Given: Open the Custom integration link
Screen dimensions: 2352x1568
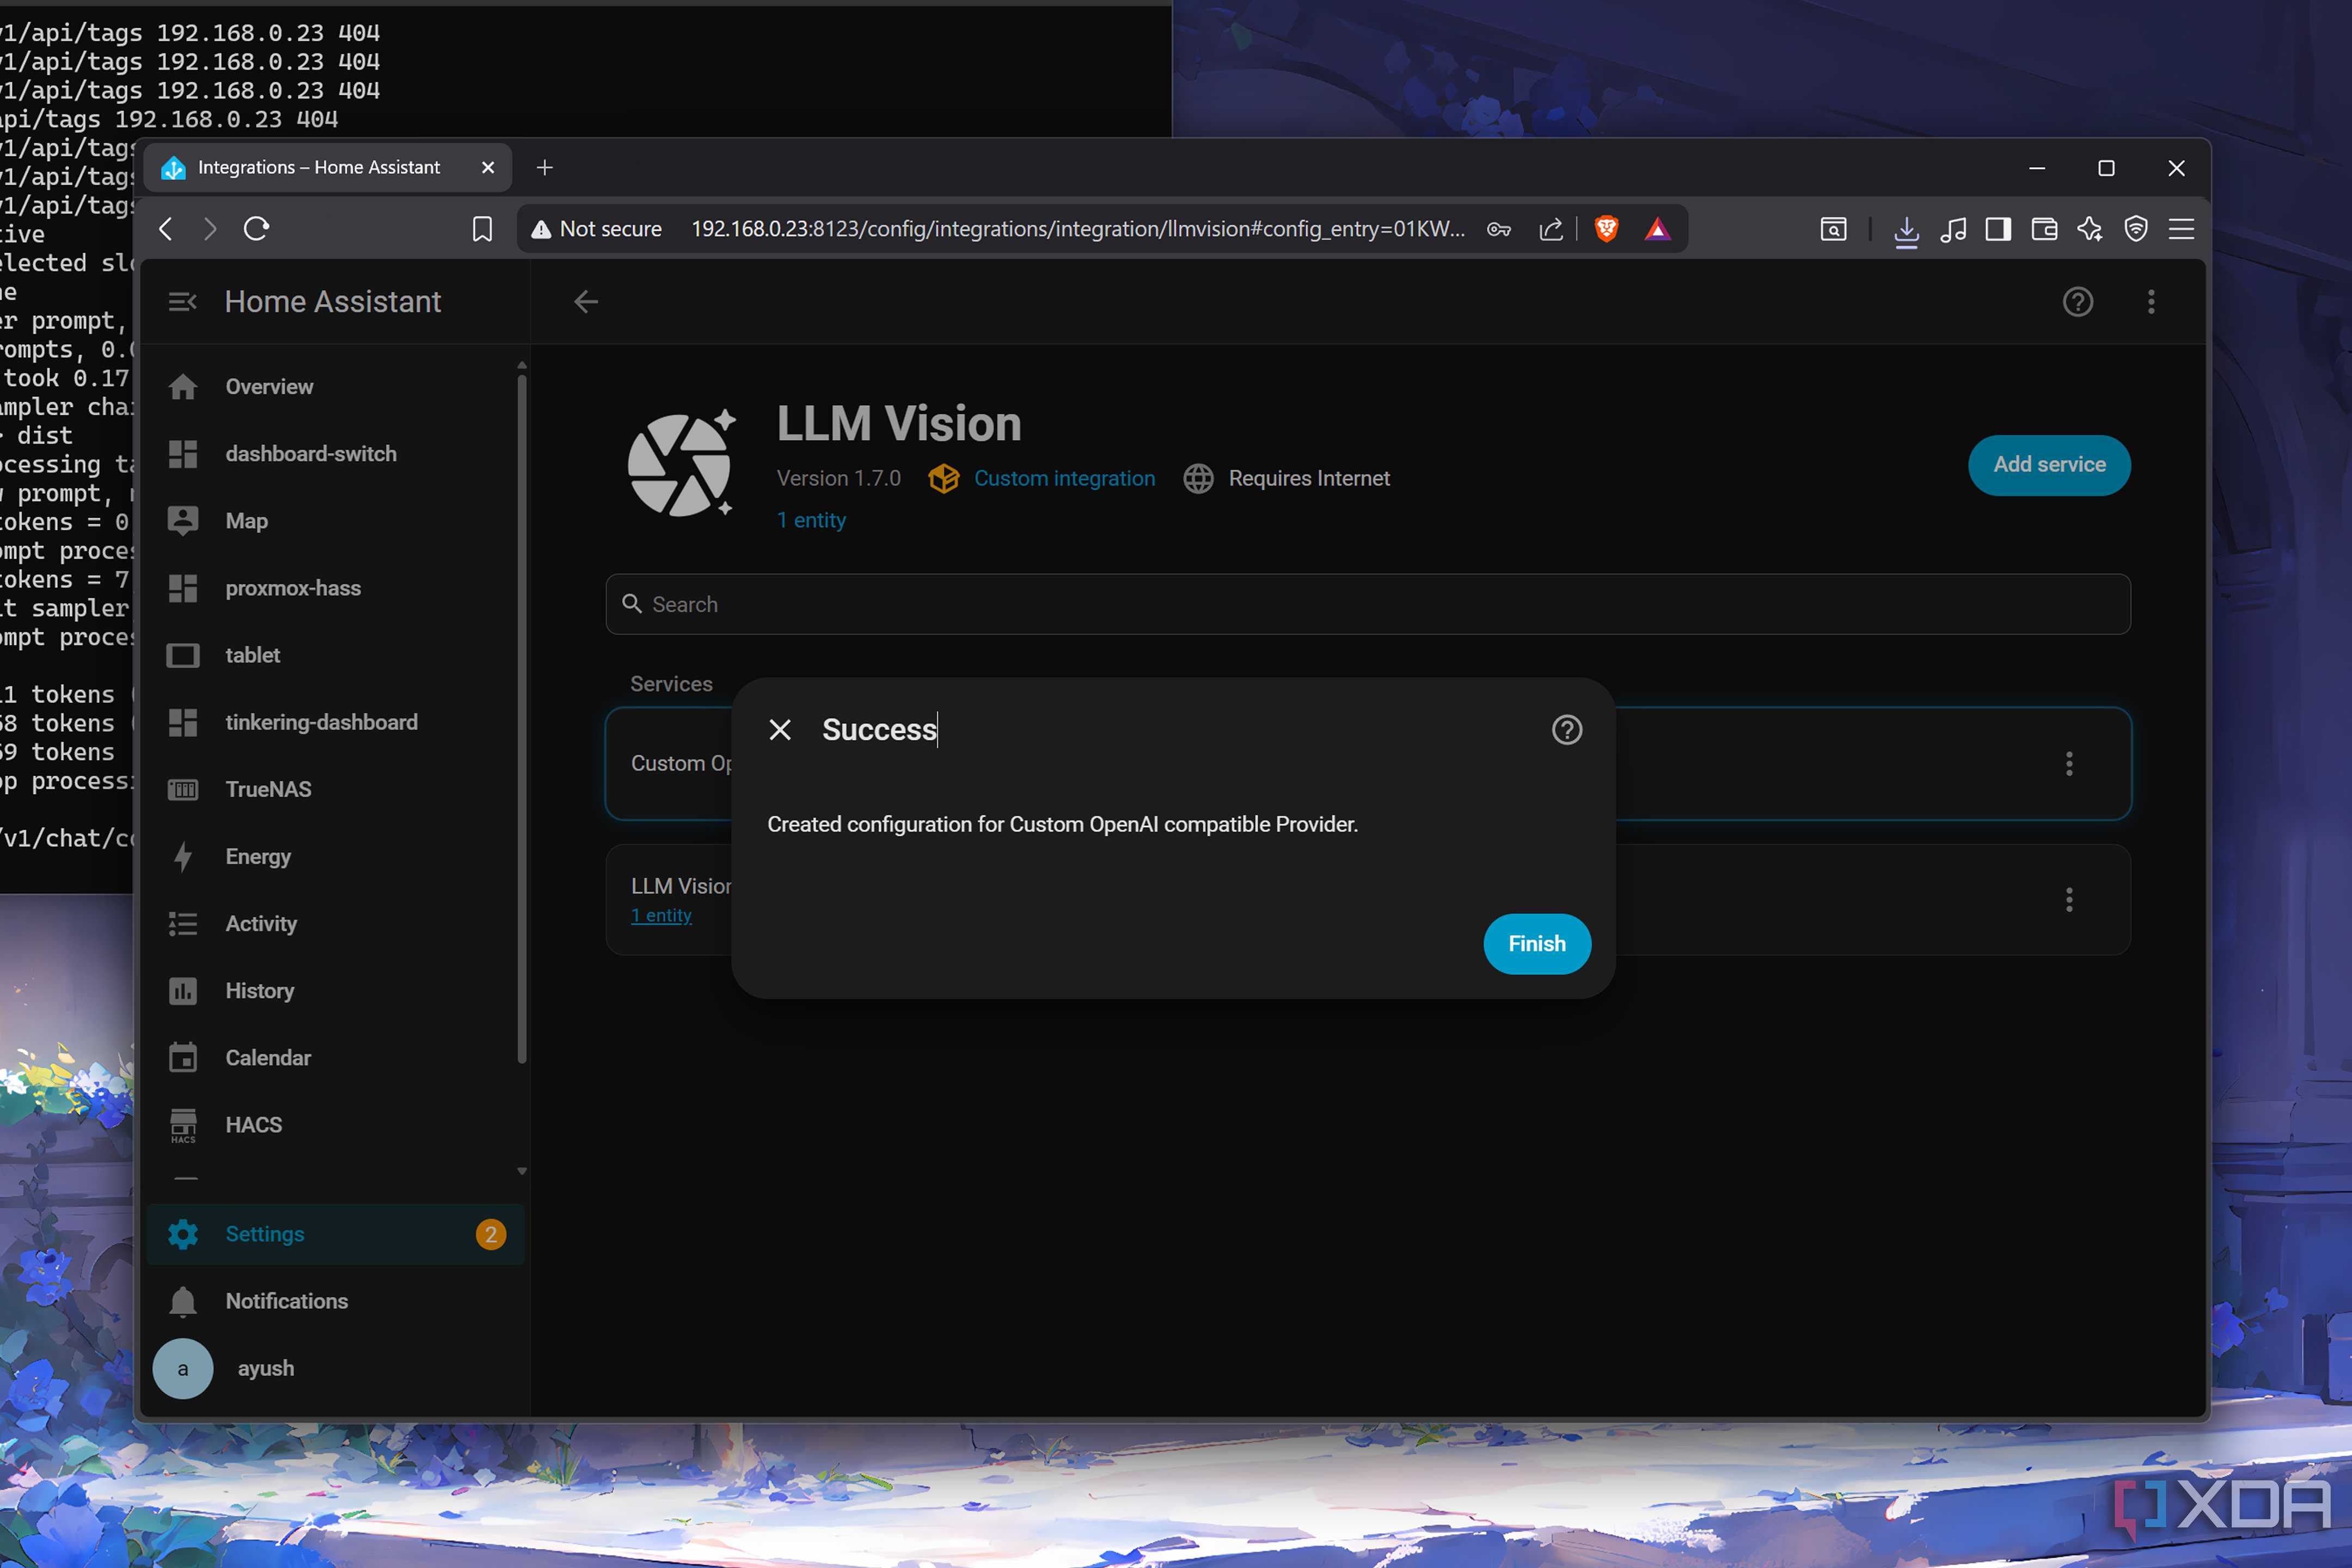Looking at the screenshot, I should coord(1064,478).
